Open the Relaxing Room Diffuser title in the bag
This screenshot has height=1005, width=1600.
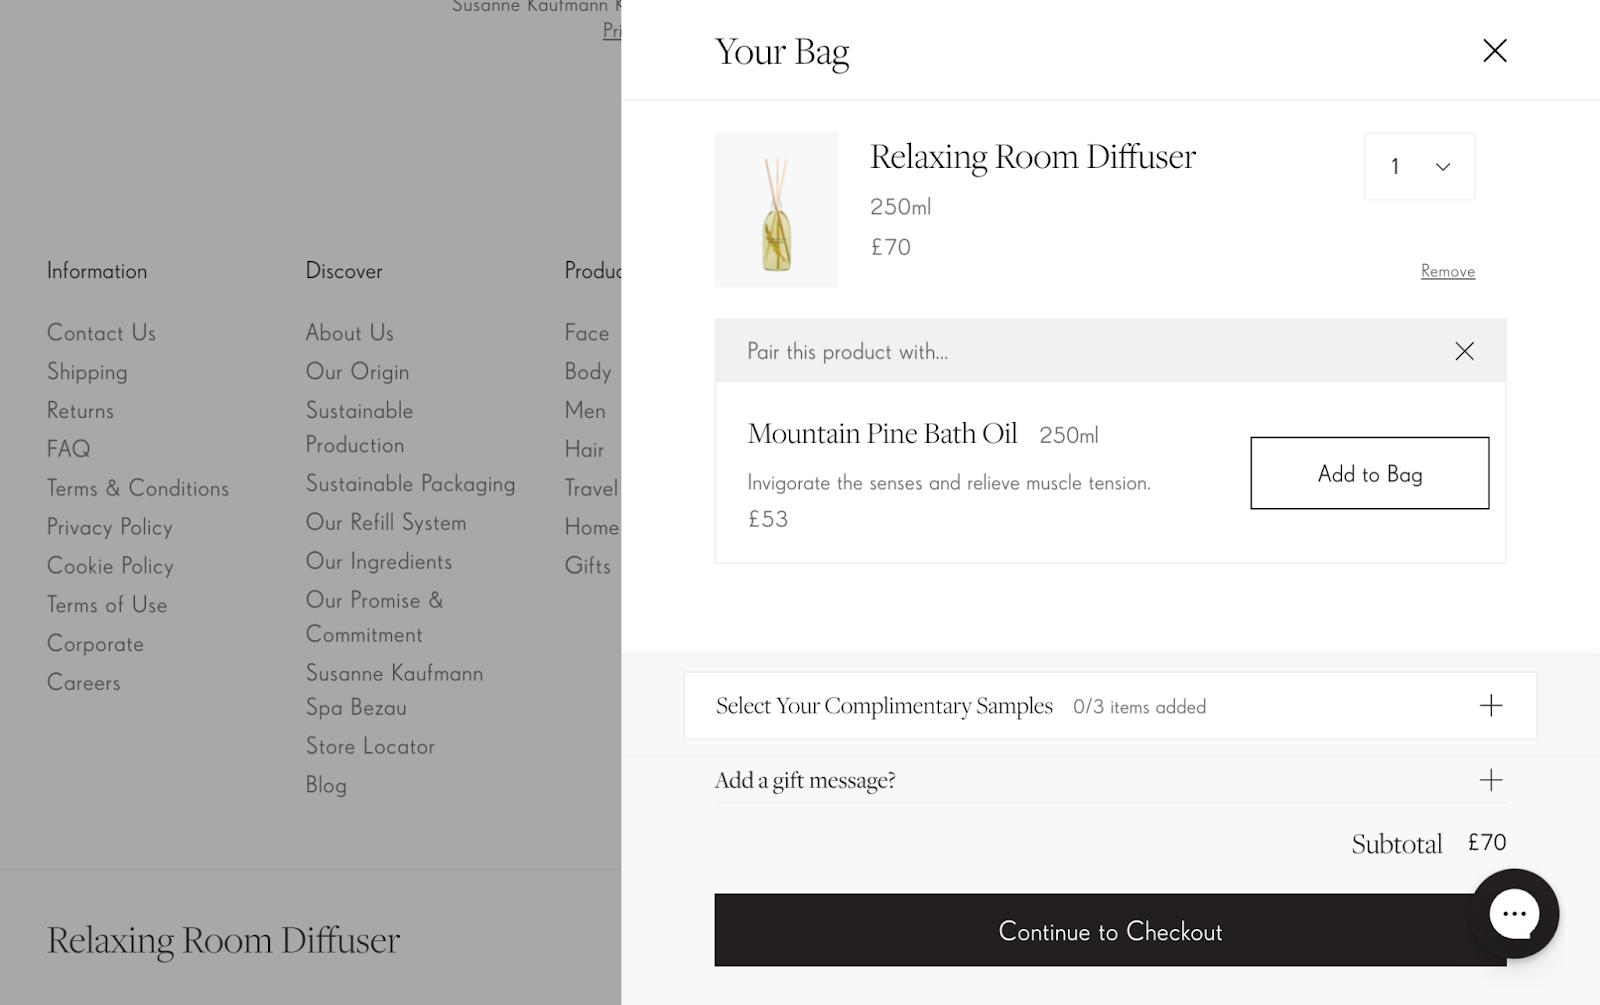(1032, 157)
